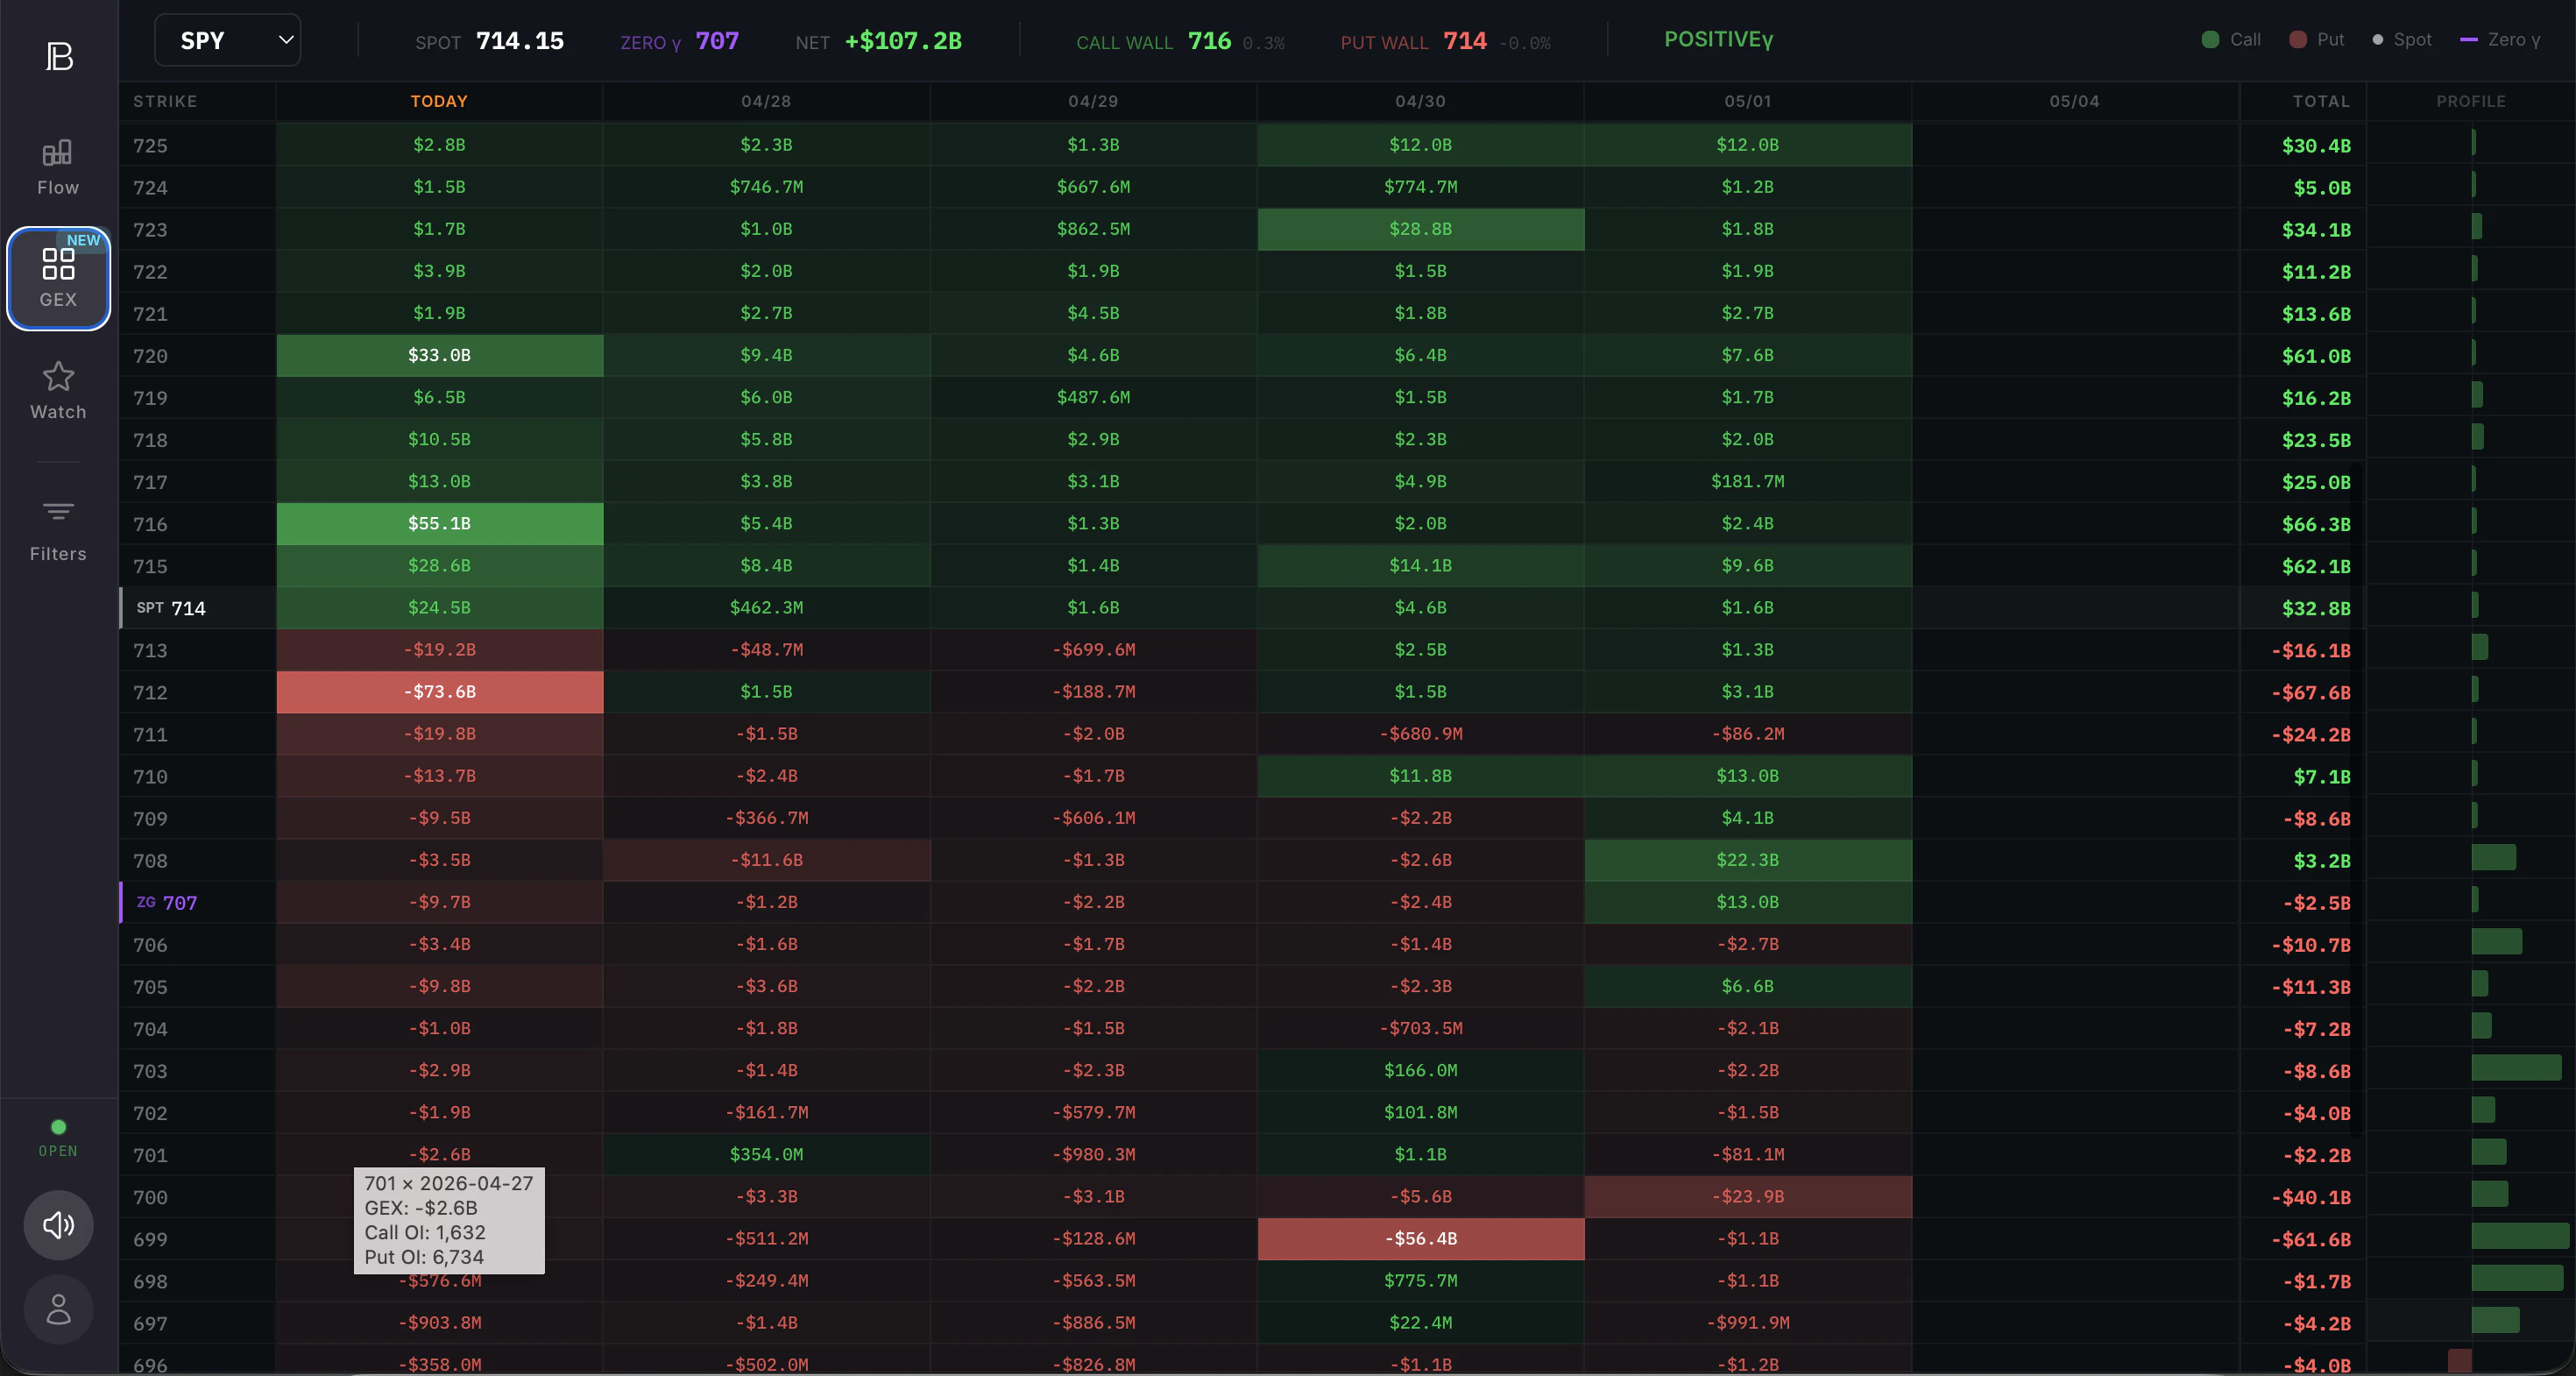Click the POSITIVEγ regime label
The height and width of the screenshot is (1376, 2576).
coord(1718,40)
